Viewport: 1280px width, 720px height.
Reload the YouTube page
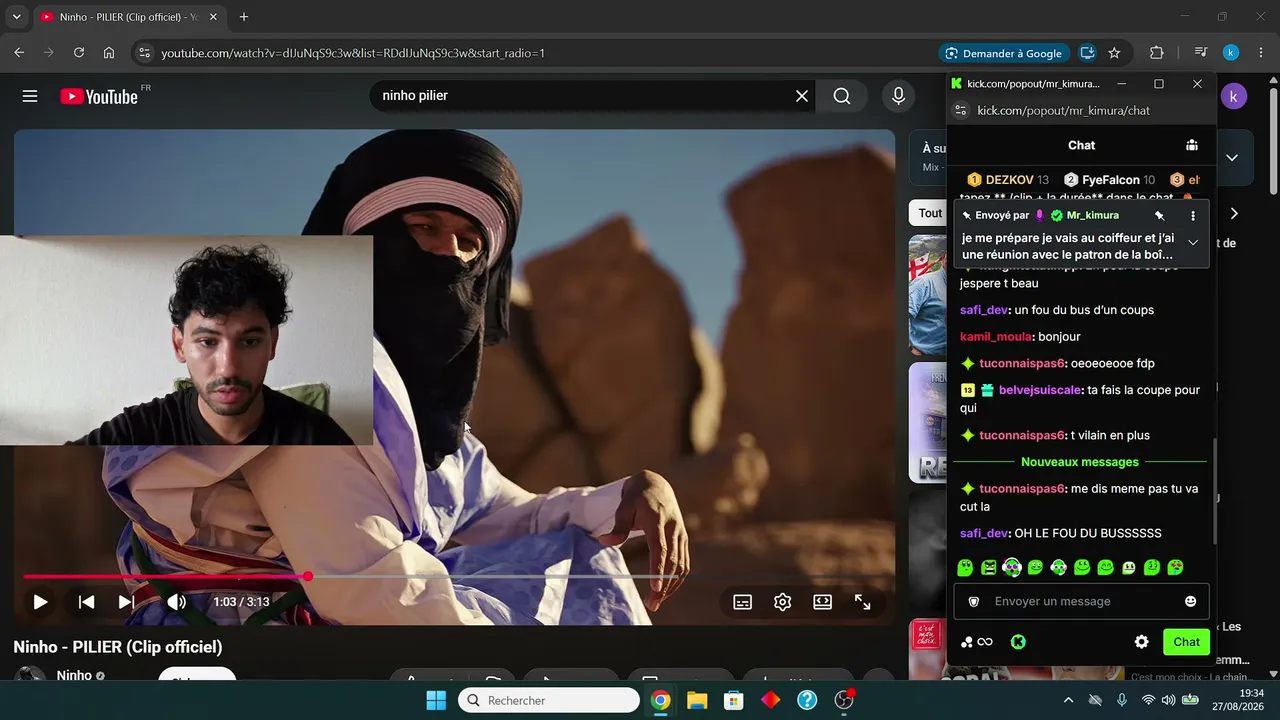pos(79,53)
